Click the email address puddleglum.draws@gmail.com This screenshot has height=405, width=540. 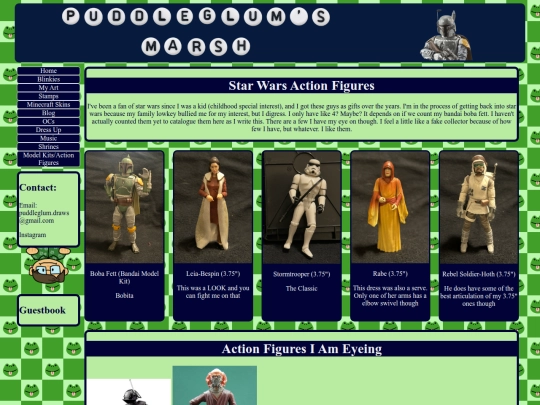click(44, 213)
